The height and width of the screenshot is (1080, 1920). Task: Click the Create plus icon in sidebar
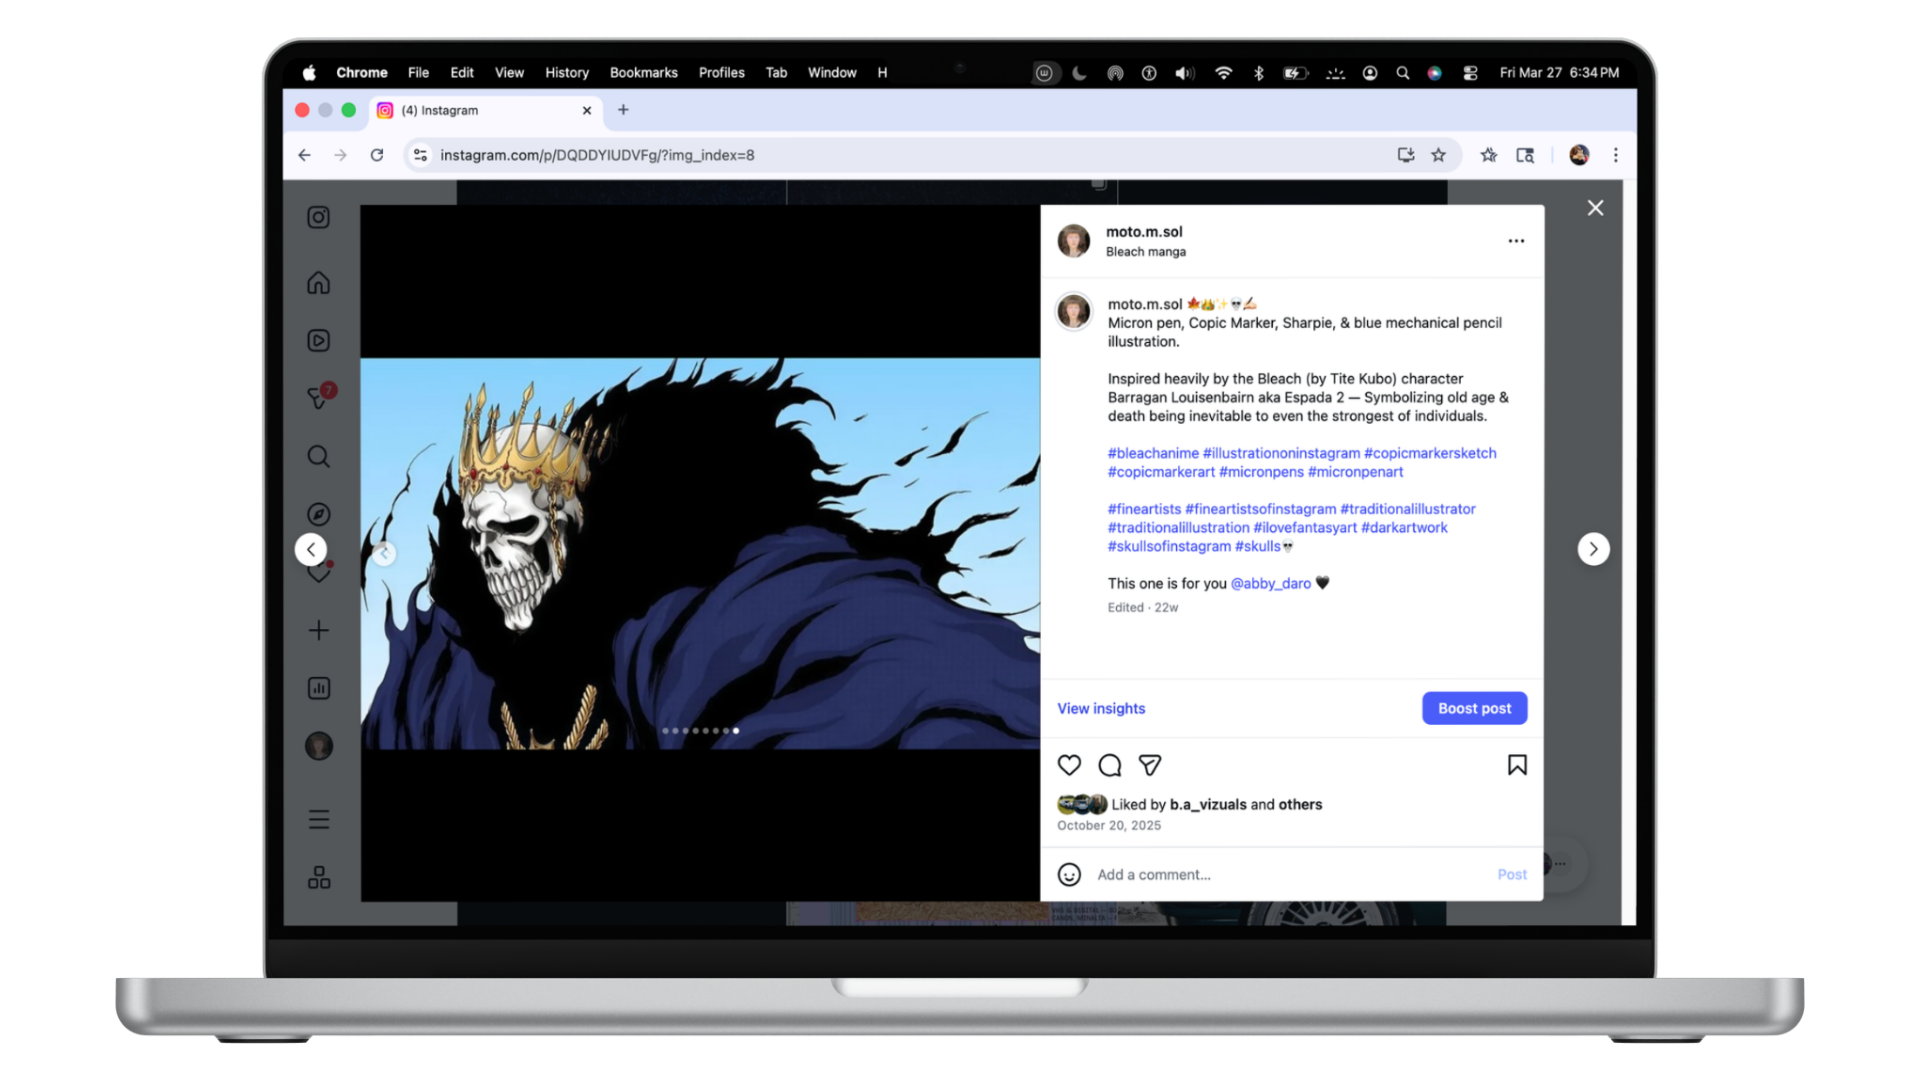(x=318, y=631)
